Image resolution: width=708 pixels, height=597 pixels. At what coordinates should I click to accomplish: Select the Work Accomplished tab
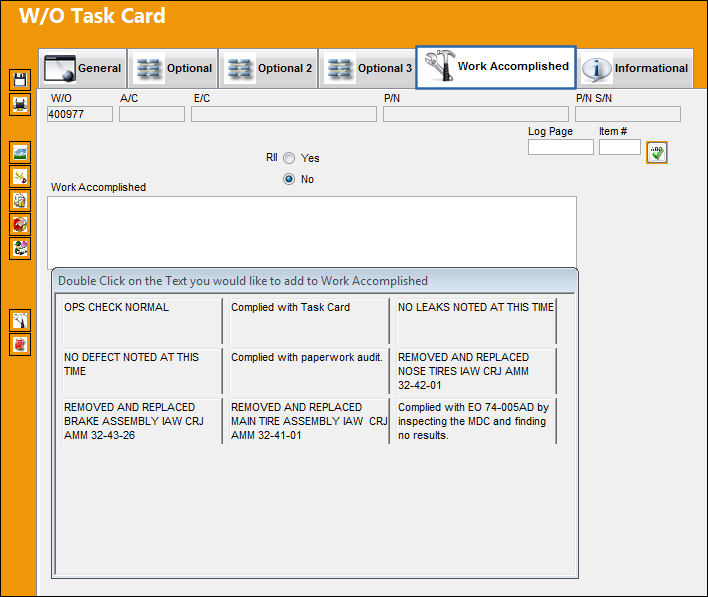[x=496, y=67]
